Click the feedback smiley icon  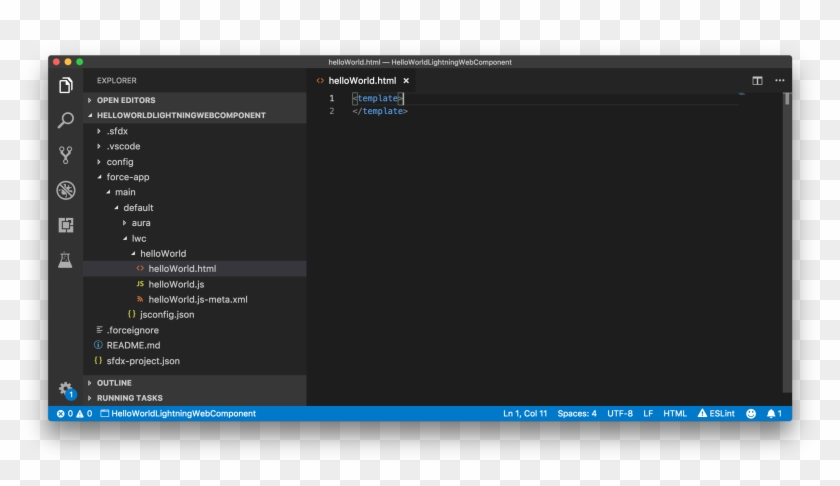[751, 414]
